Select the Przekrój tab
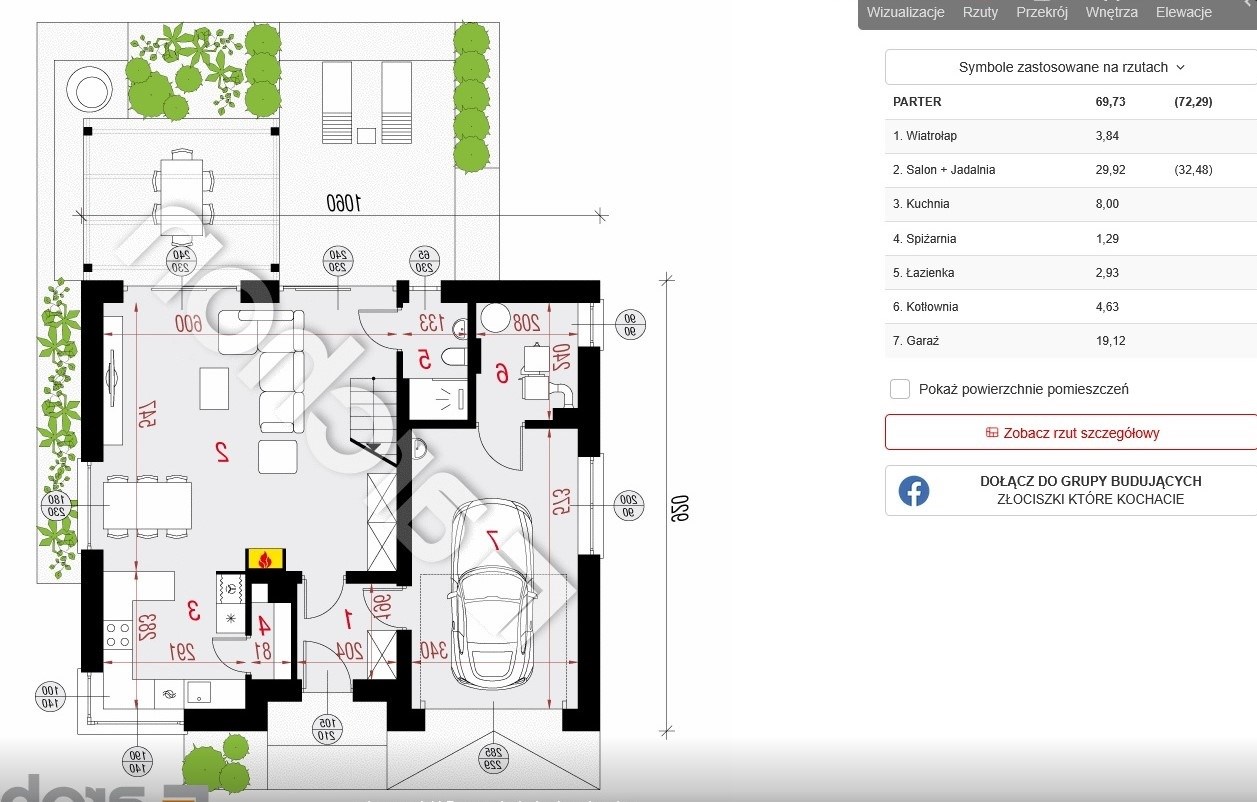Screen dimensions: 1257x802 (x=1042, y=12)
